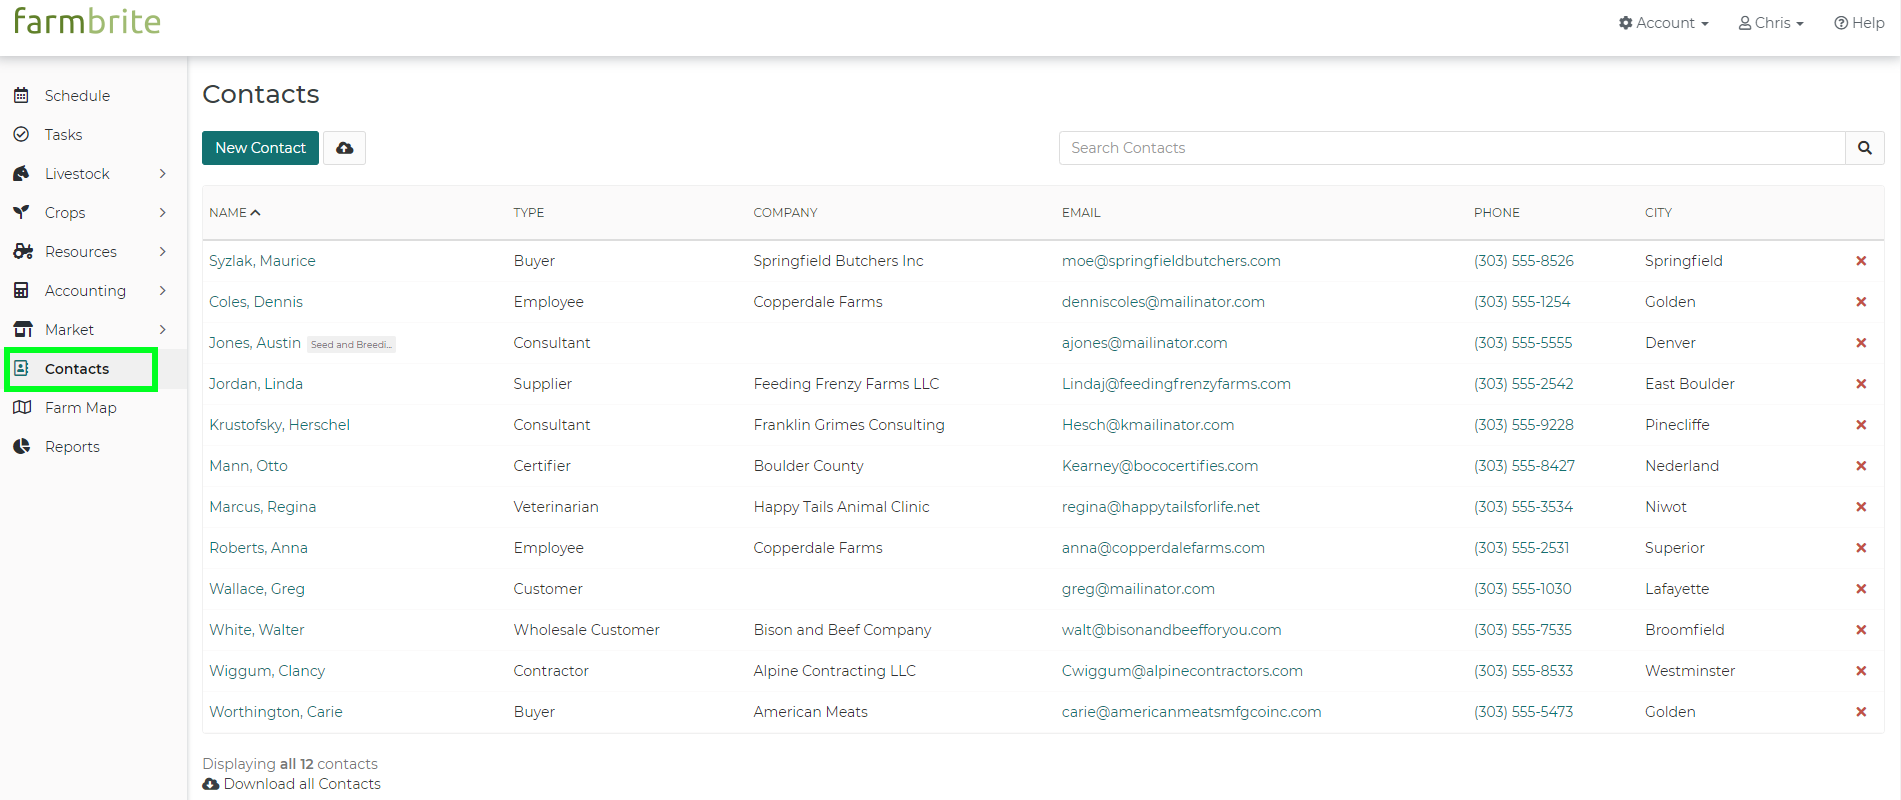Click the Livestock horse icon
Viewport: 1901px width, 800px height.
click(x=21, y=174)
